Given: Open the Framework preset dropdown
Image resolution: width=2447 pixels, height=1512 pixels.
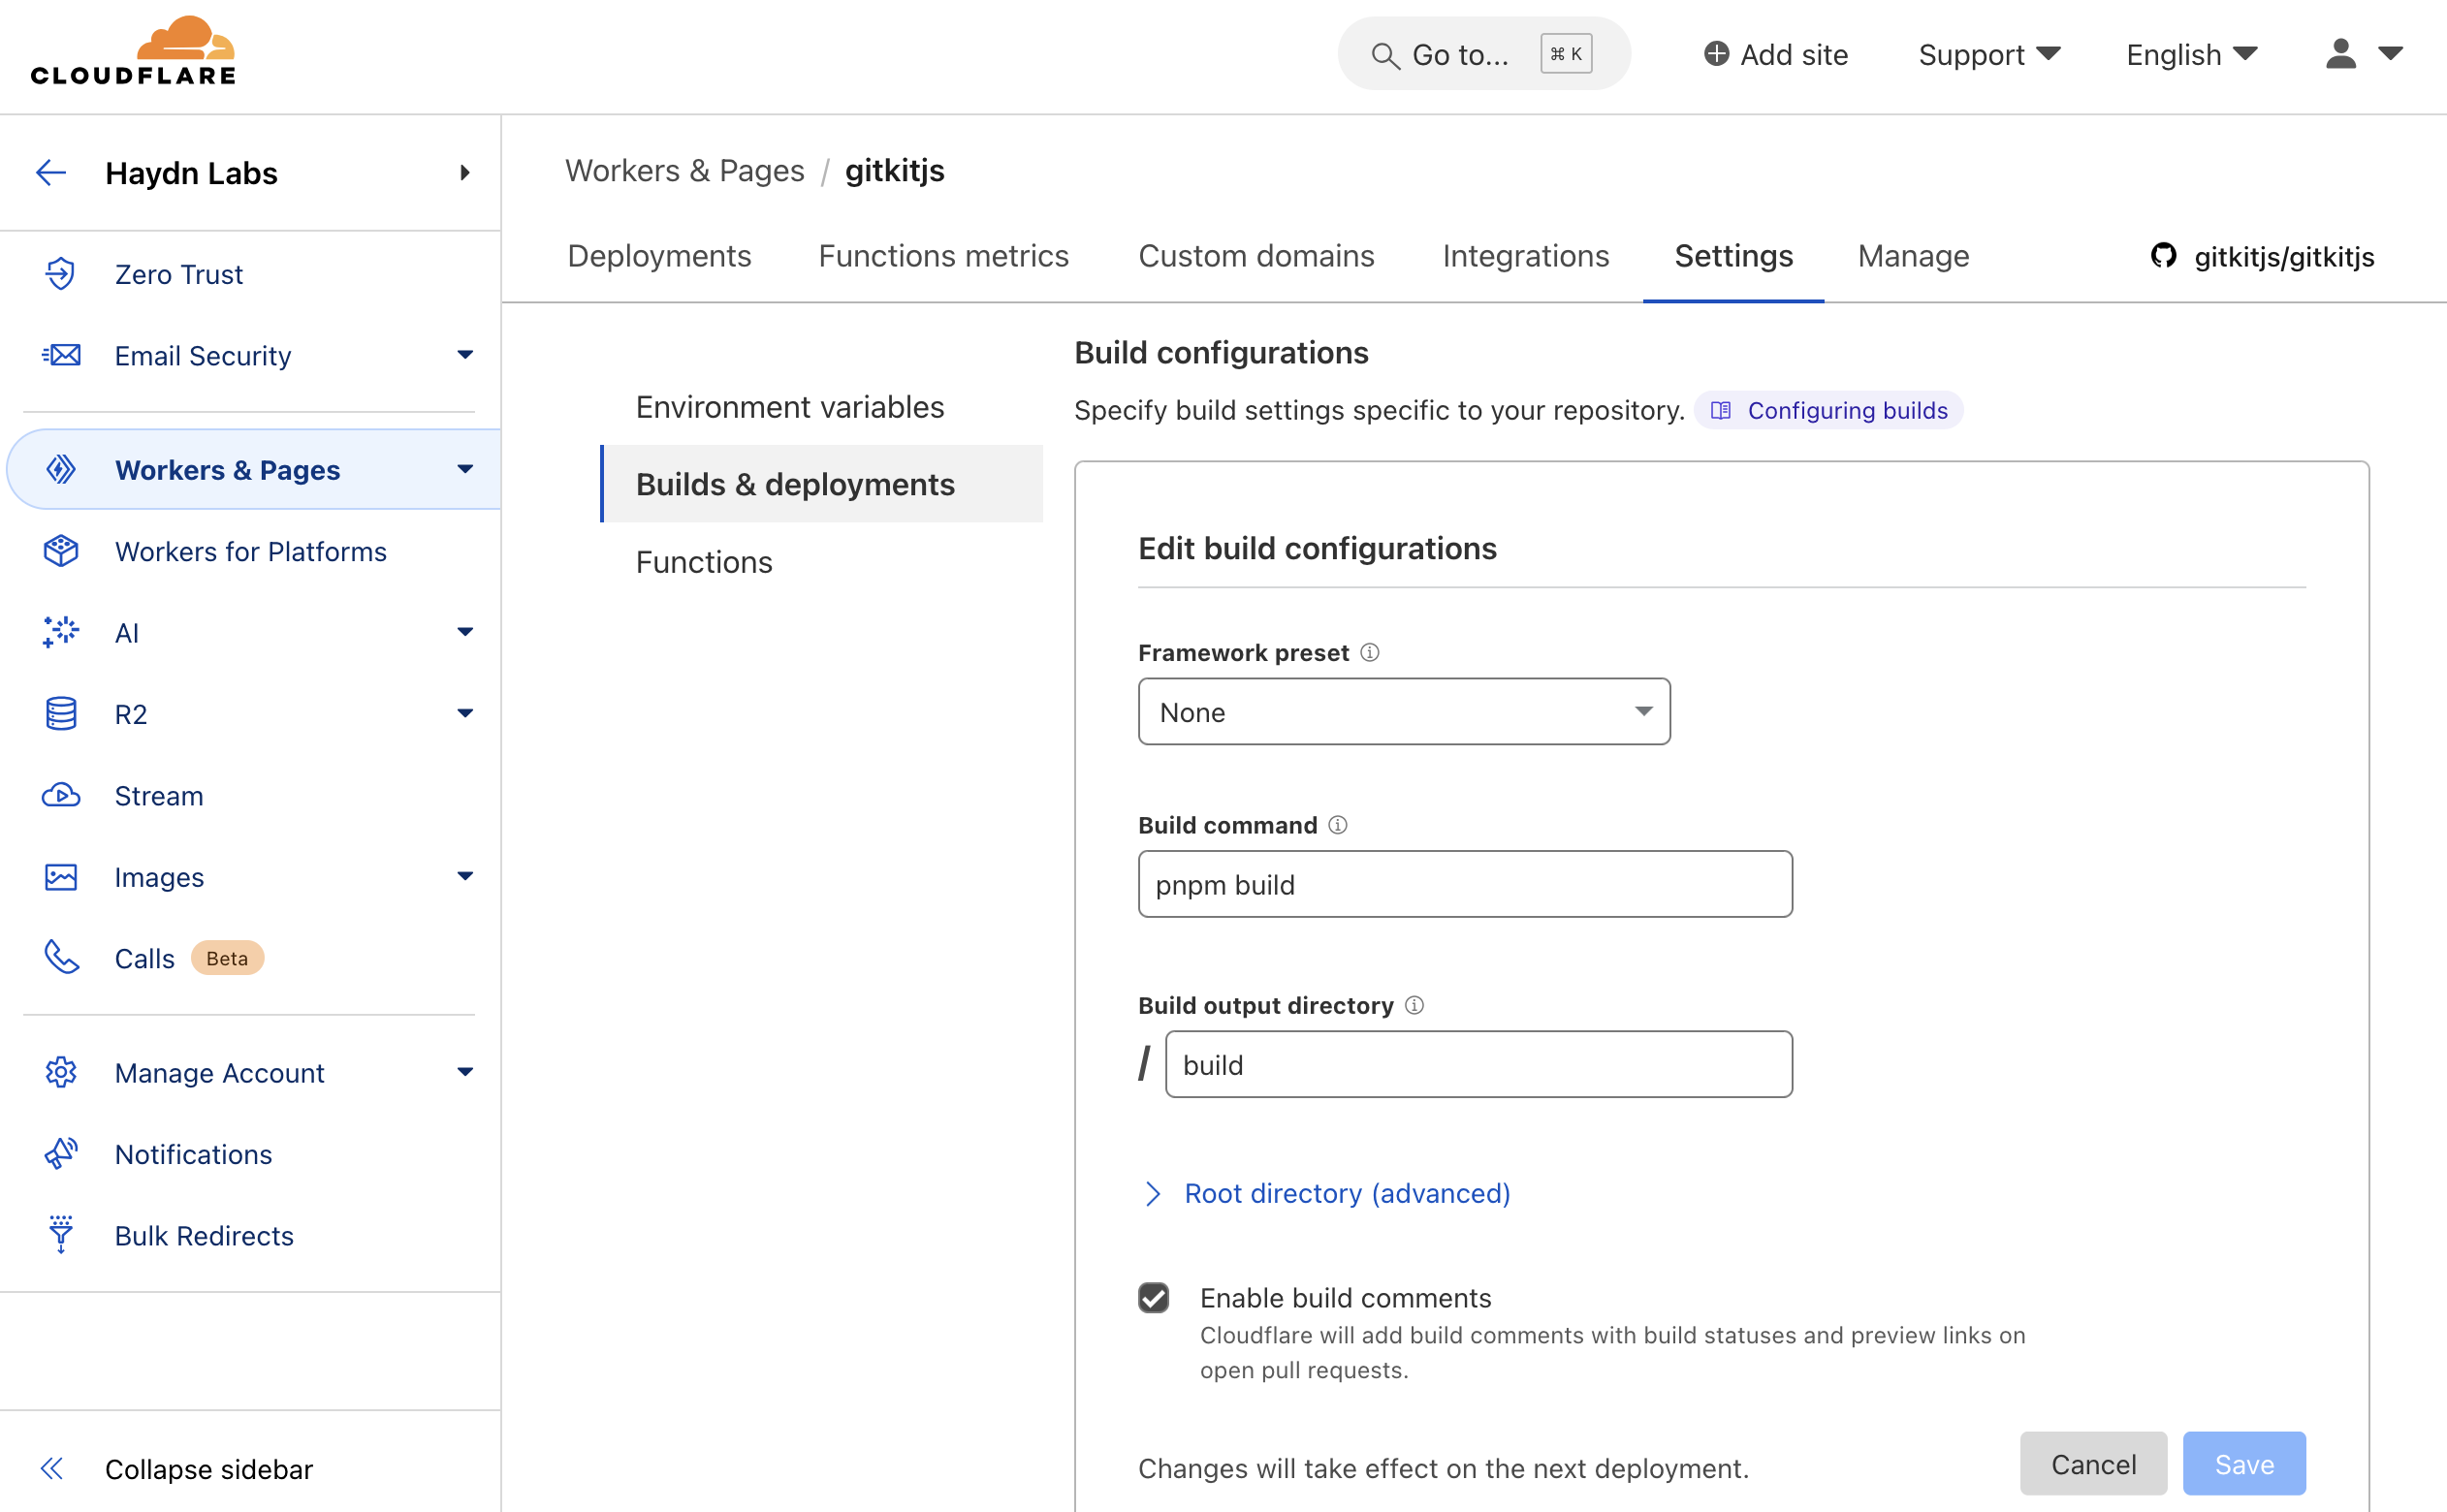Looking at the screenshot, I should click(x=1404, y=711).
